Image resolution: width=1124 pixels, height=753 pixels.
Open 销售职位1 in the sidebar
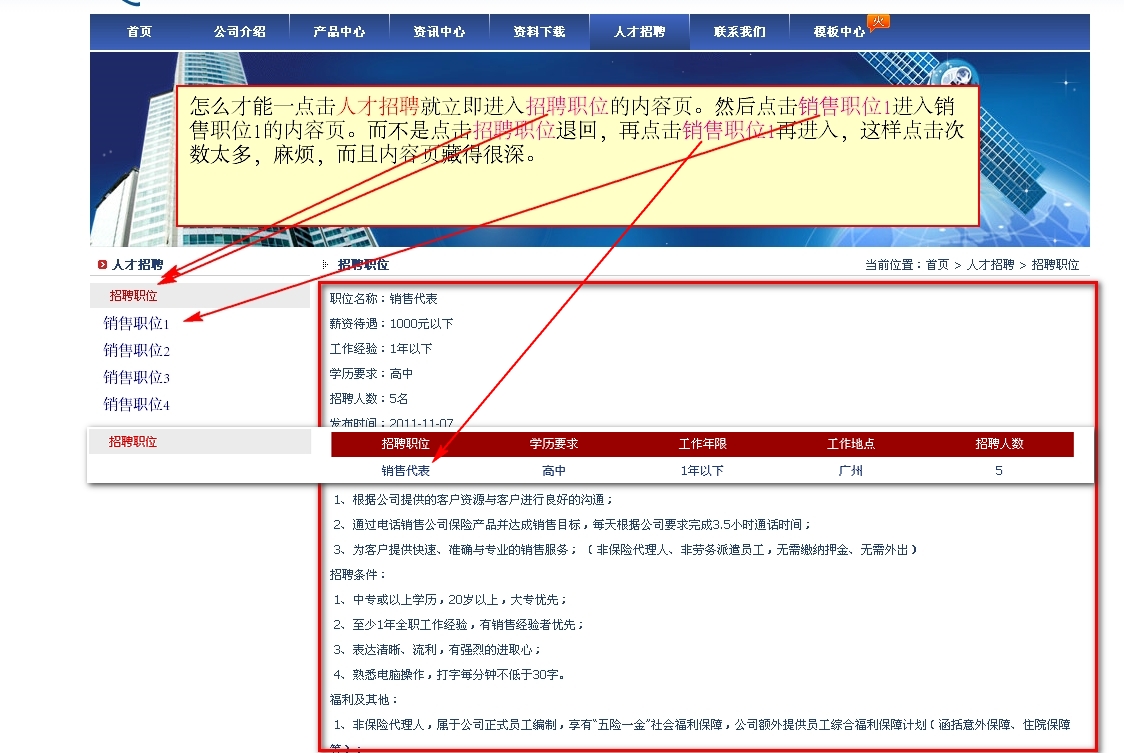click(x=137, y=323)
